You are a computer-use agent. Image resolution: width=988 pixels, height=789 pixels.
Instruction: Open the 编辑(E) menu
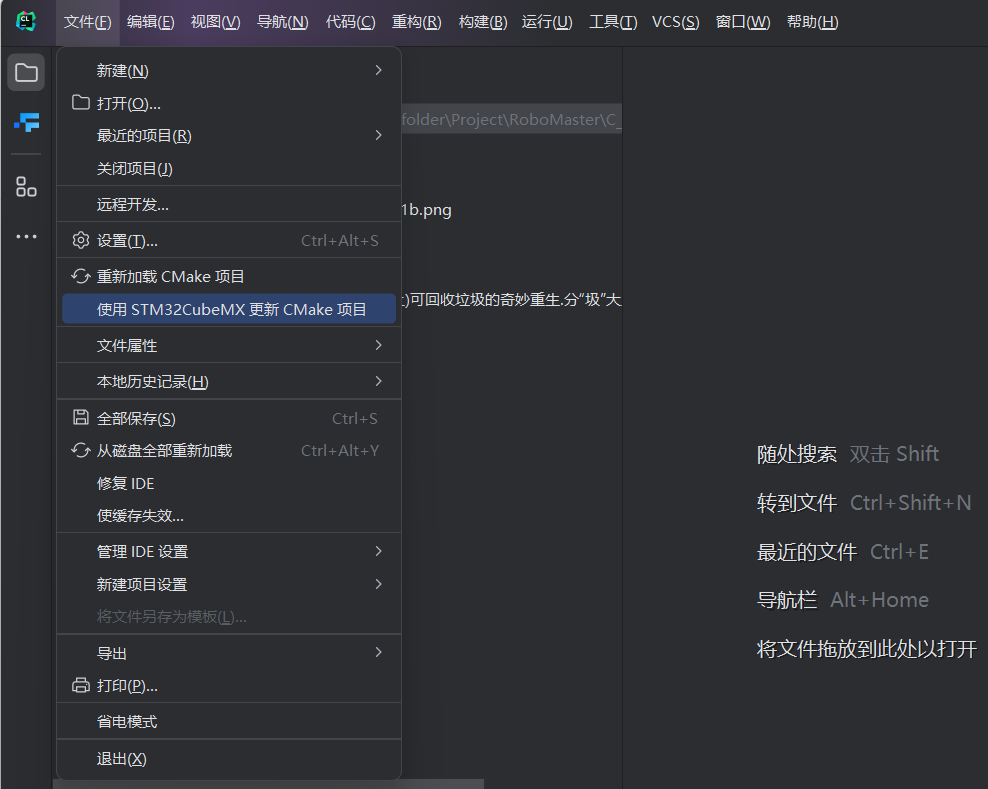point(151,22)
